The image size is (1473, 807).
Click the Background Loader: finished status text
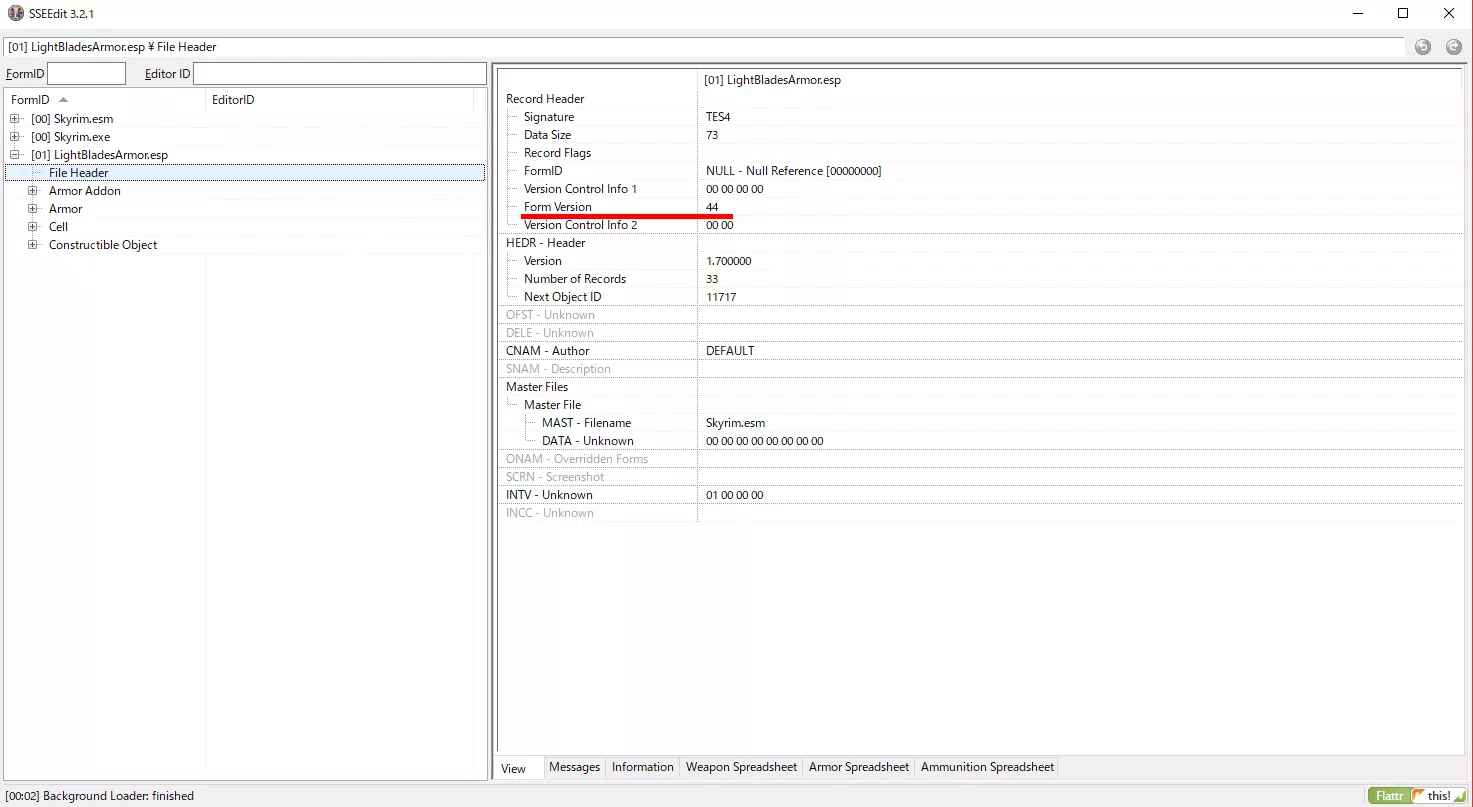click(x=100, y=796)
